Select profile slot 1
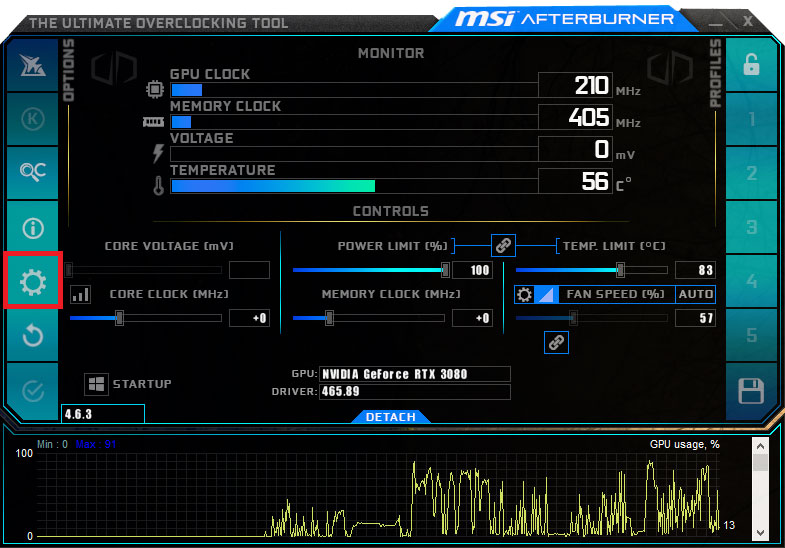Screen dimensions: 785x548 click(751, 119)
